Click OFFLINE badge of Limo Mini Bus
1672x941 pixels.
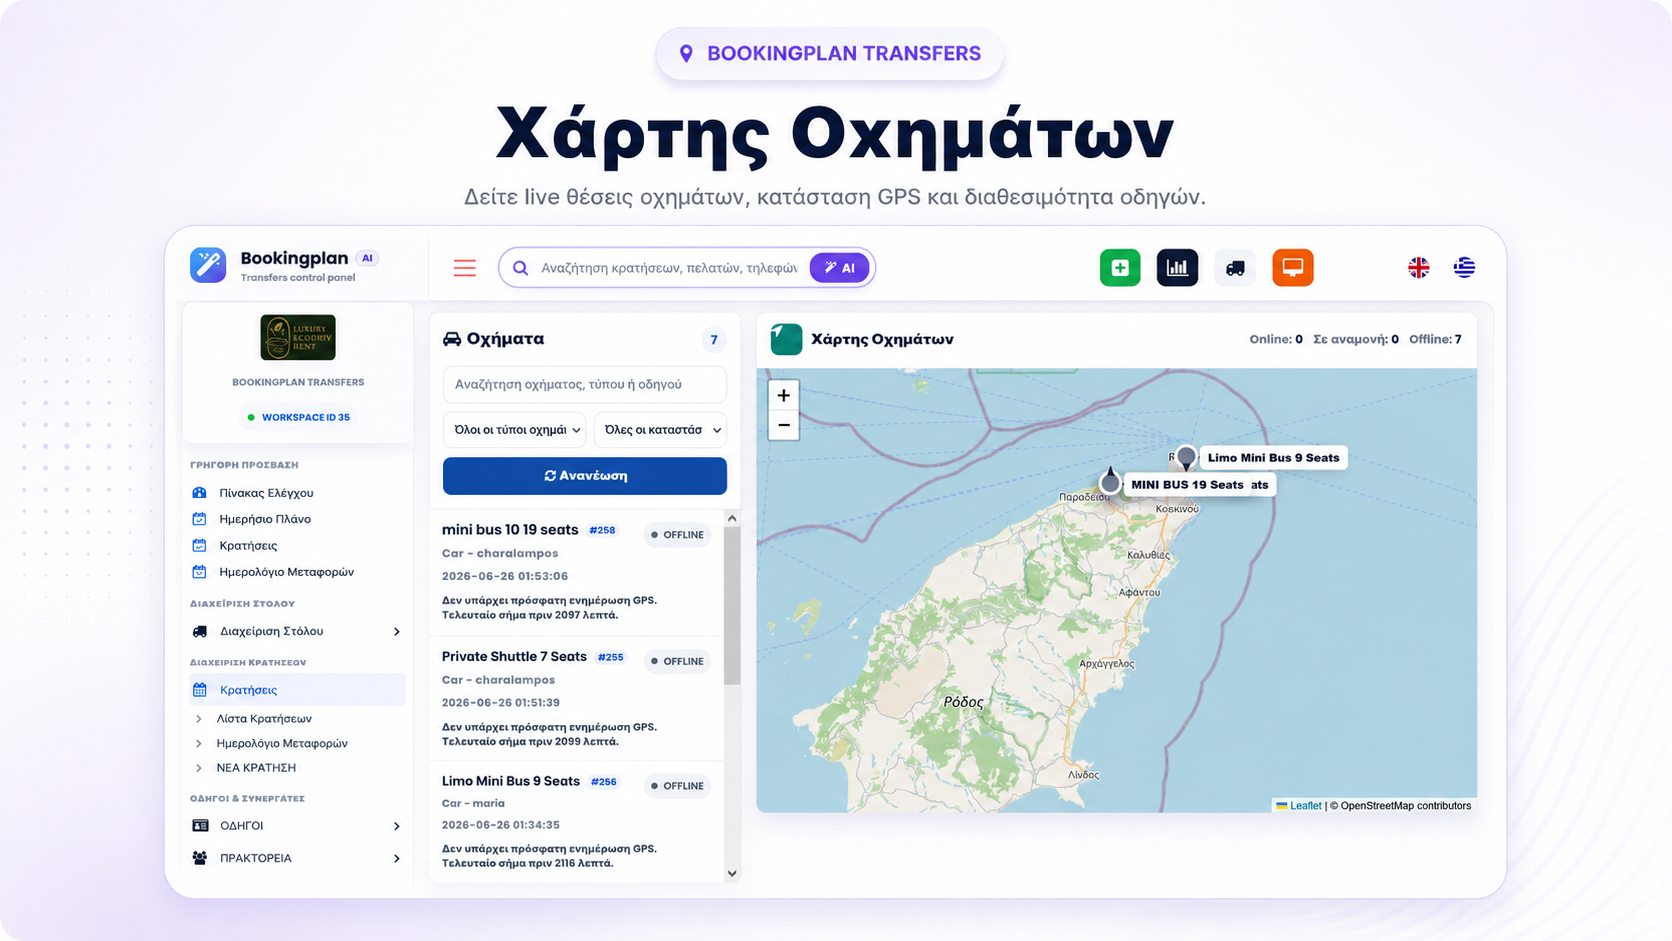pos(677,786)
